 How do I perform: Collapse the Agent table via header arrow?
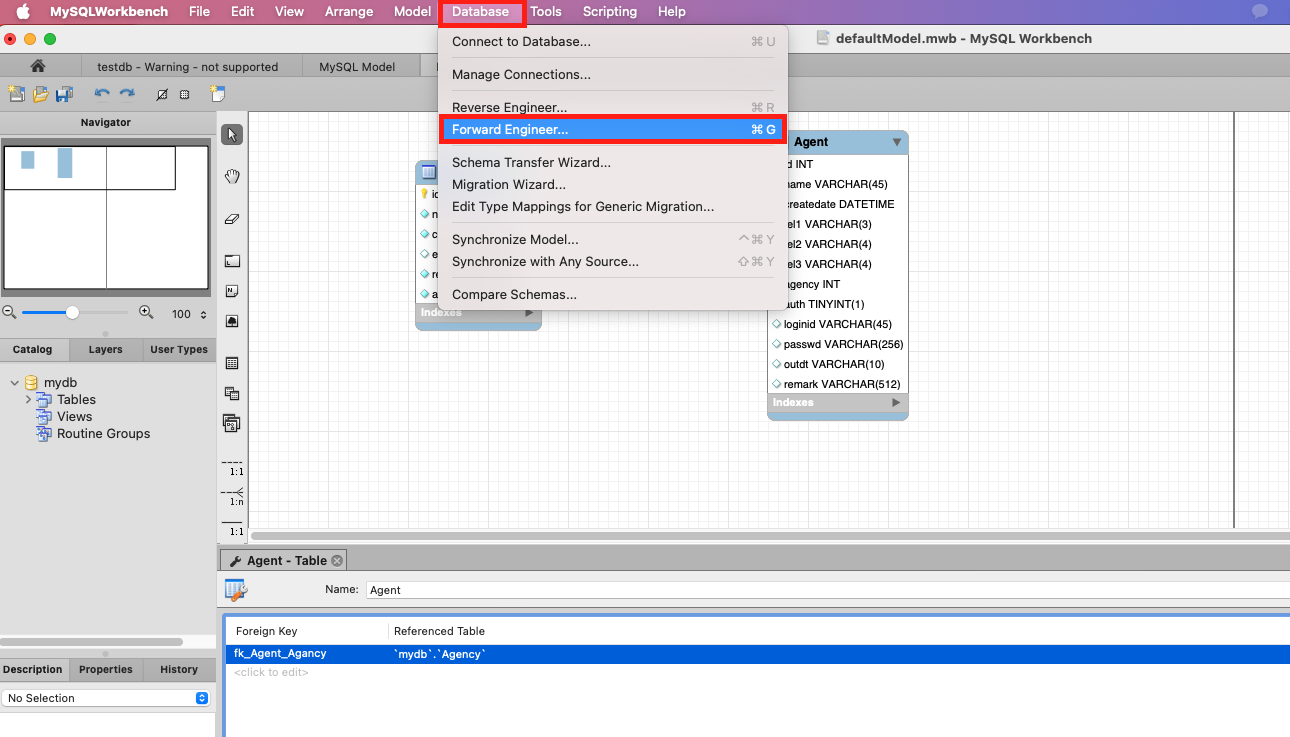[897, 142]
